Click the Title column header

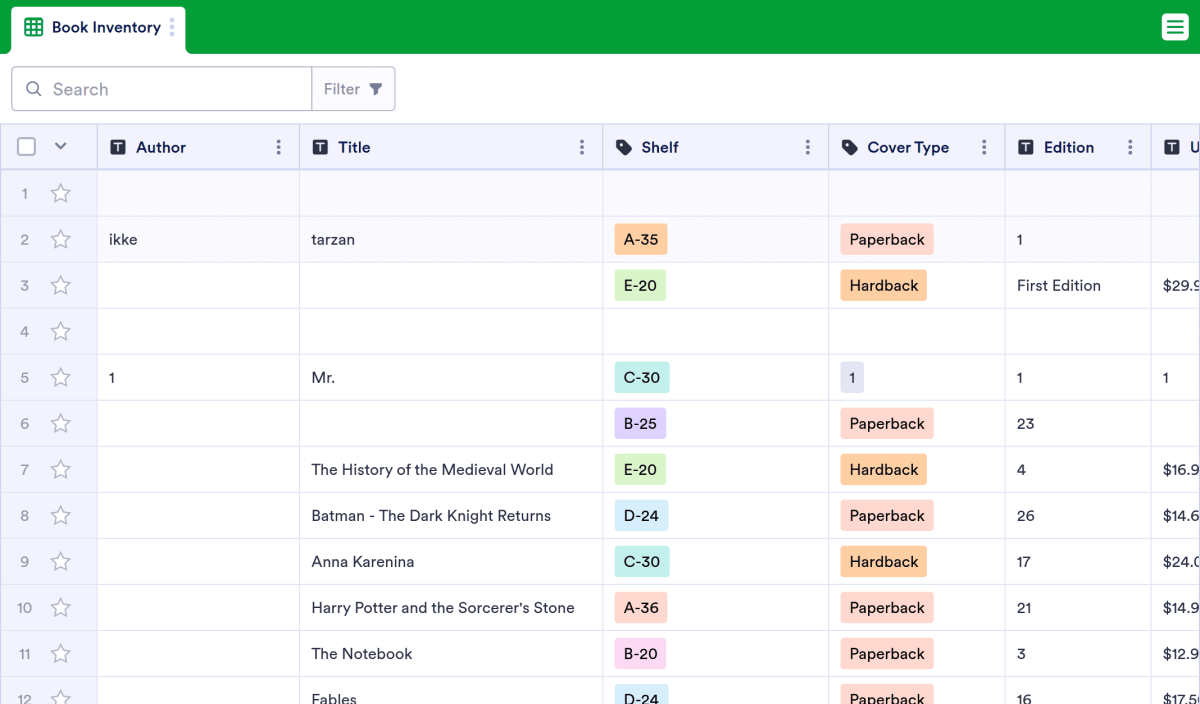coord(451,147)
